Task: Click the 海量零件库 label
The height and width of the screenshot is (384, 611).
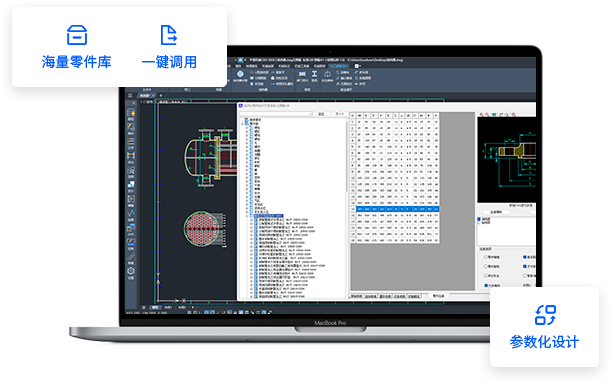Action: point(77,62)
